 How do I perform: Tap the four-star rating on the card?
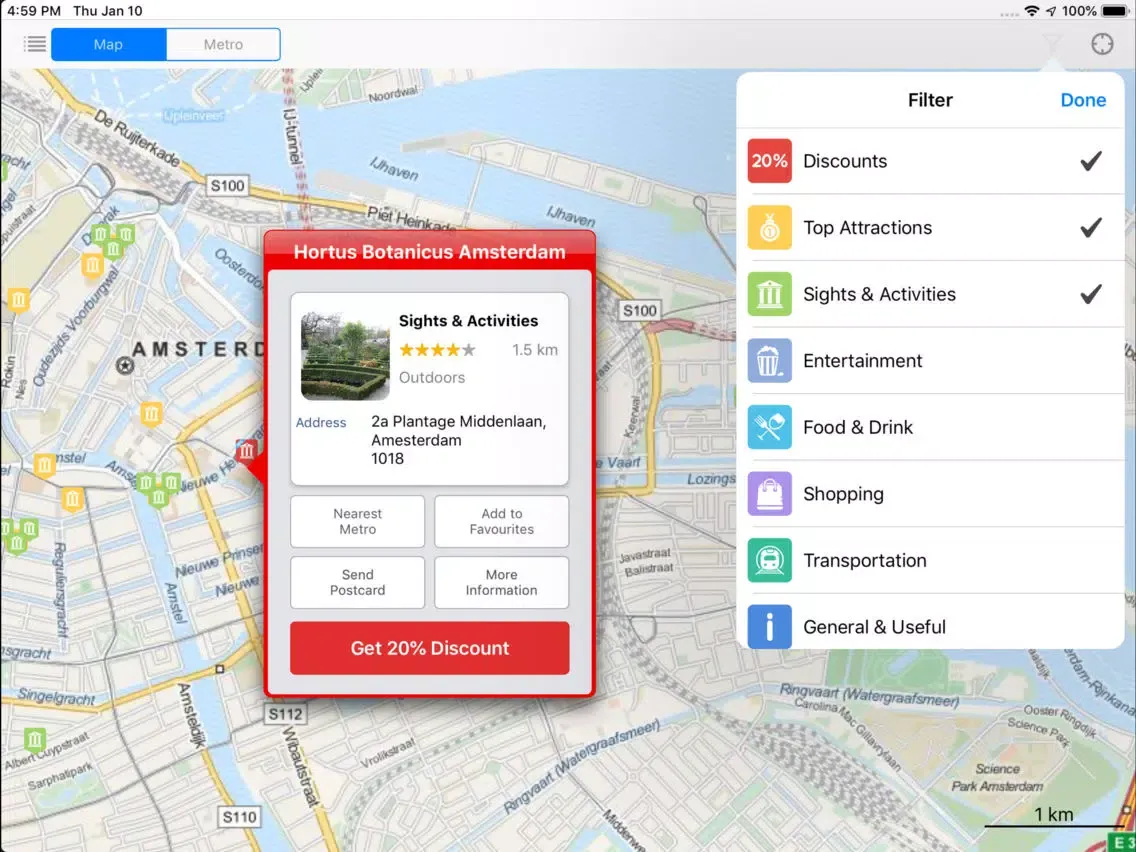tap(437, 351)
